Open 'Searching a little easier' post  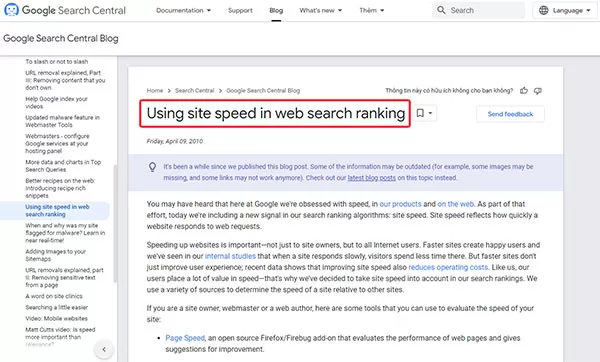57,307
